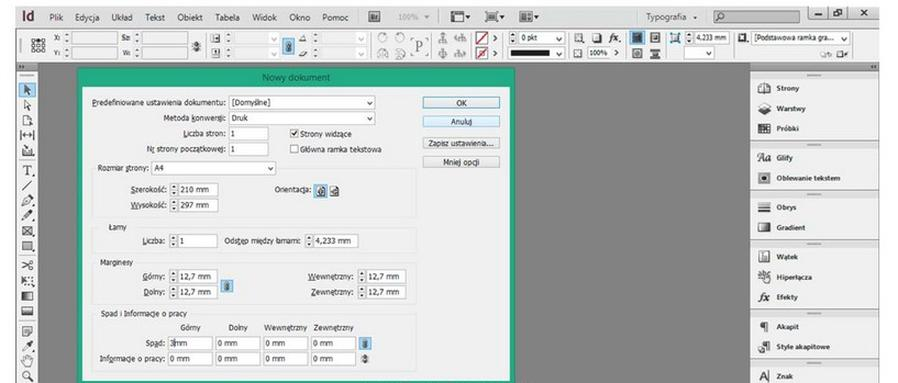Click the Górny margin input field
The width and height of the screenshot is (898, 383).
coord(198,277)
